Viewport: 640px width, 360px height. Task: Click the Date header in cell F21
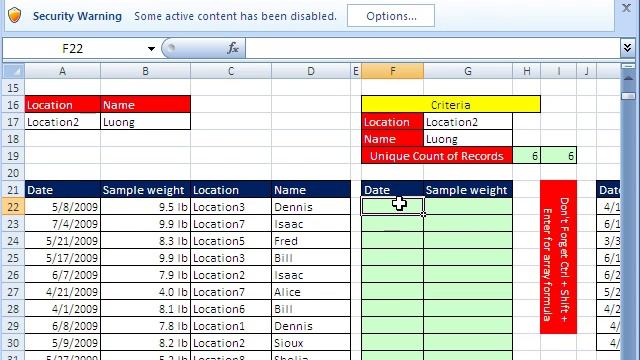(392, 190)
